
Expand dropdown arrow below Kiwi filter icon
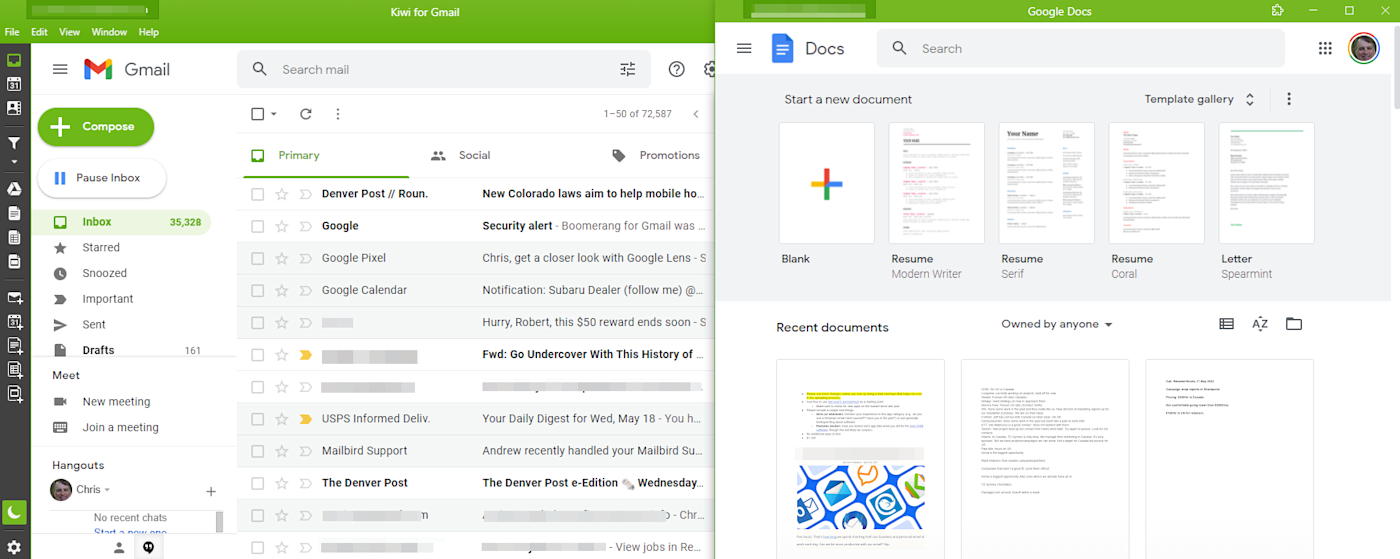14,161
